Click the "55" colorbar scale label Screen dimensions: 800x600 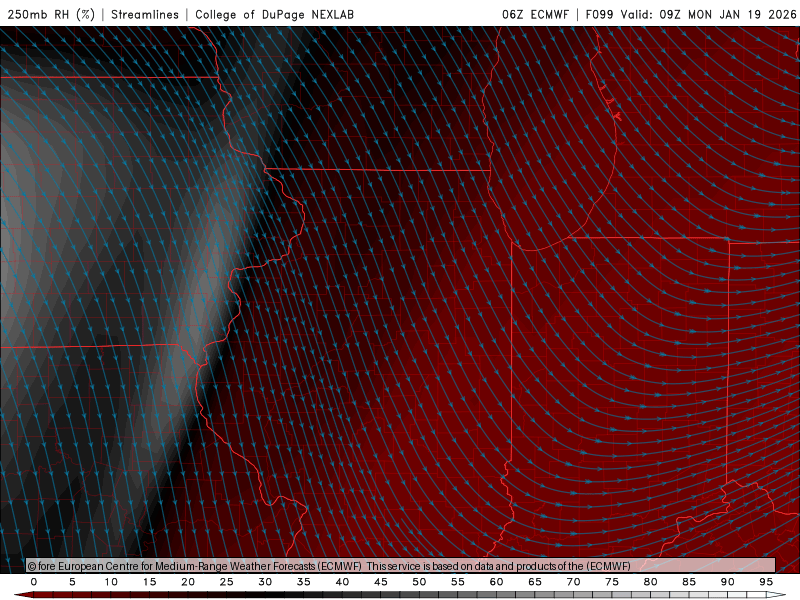click(458, 582)
